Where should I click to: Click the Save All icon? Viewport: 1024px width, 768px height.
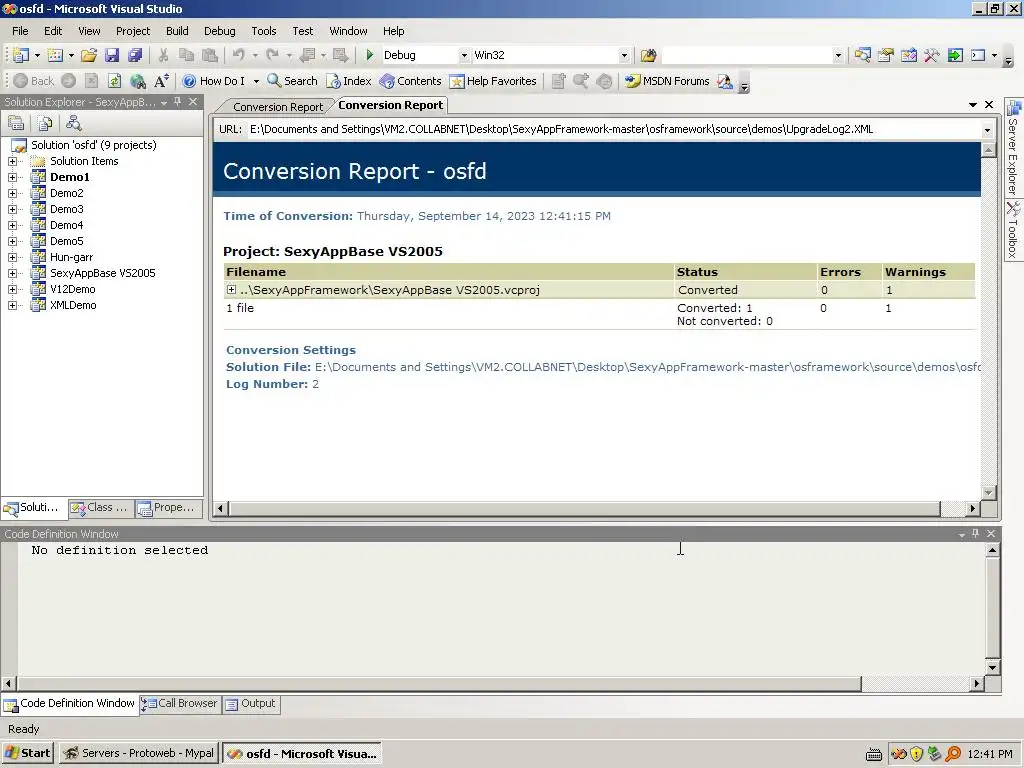pyautogui.click(x=135, y=56)
